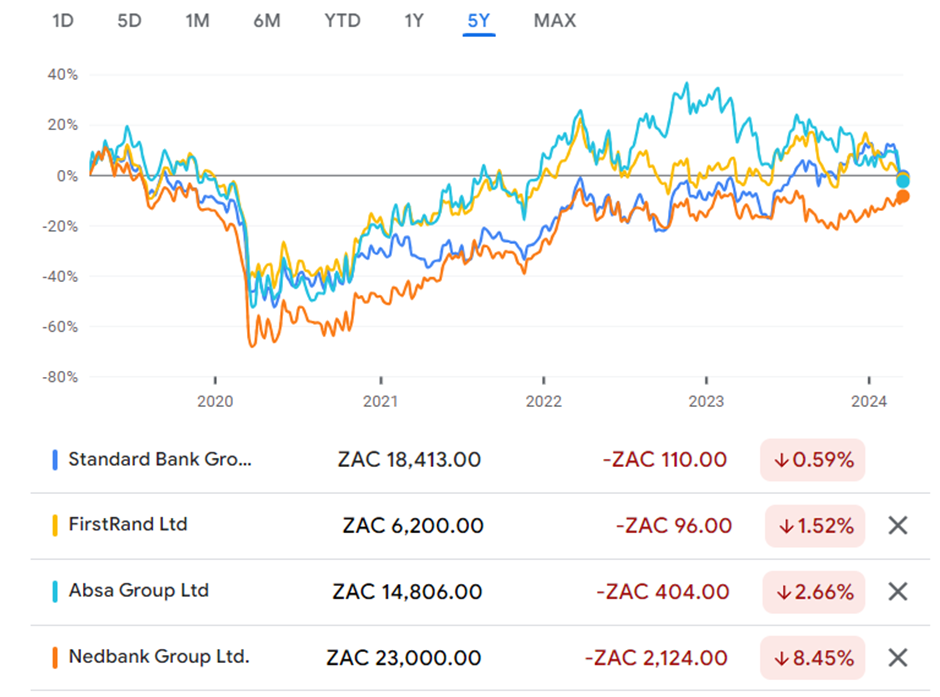
Task: Open Nedbank Group Ltd. stock details
Action: tap(158, 657)
